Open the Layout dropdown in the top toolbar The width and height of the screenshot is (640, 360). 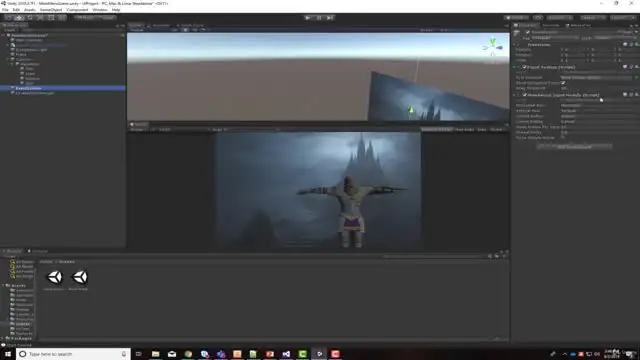tap(624, 18)
